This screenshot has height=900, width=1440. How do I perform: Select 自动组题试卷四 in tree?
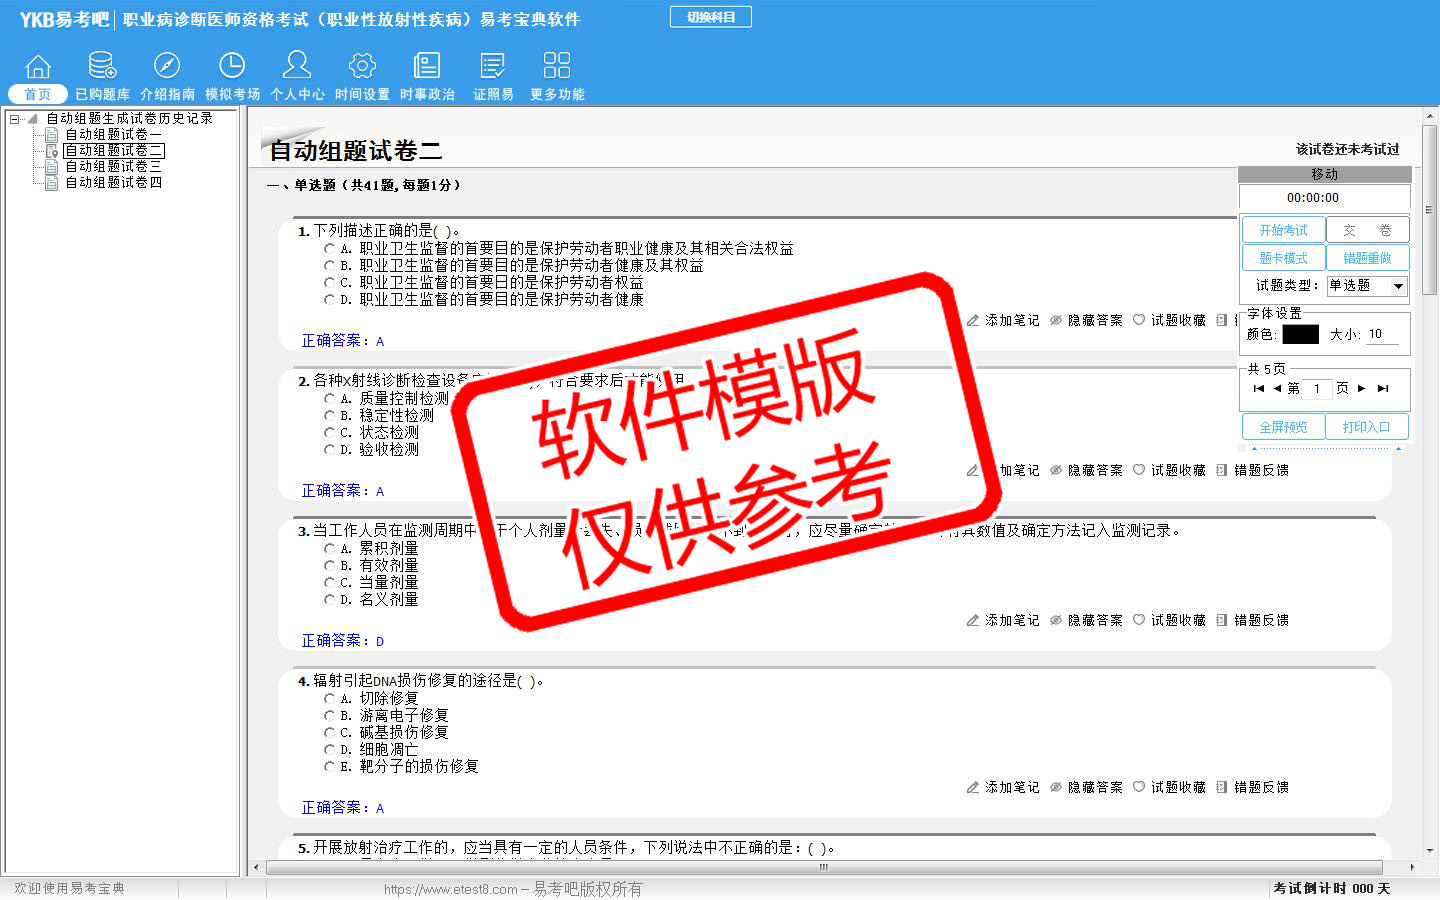(x=113, y=182)
